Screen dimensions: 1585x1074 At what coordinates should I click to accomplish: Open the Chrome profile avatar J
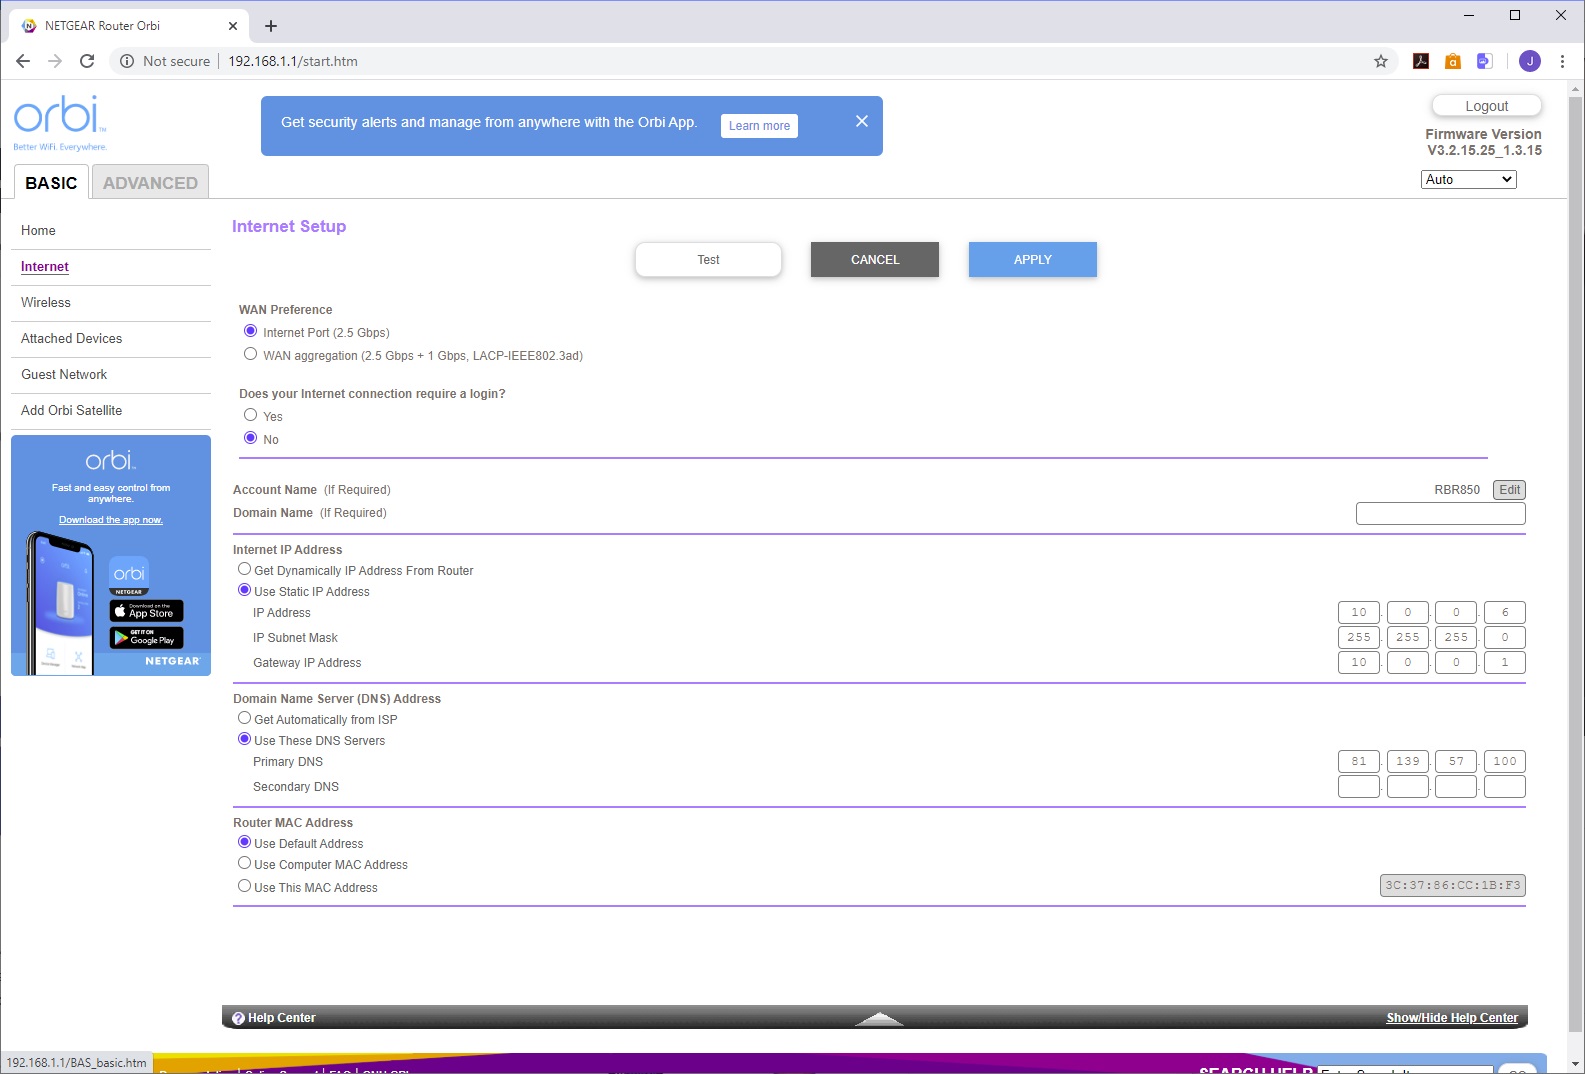tap(1530, 61)
